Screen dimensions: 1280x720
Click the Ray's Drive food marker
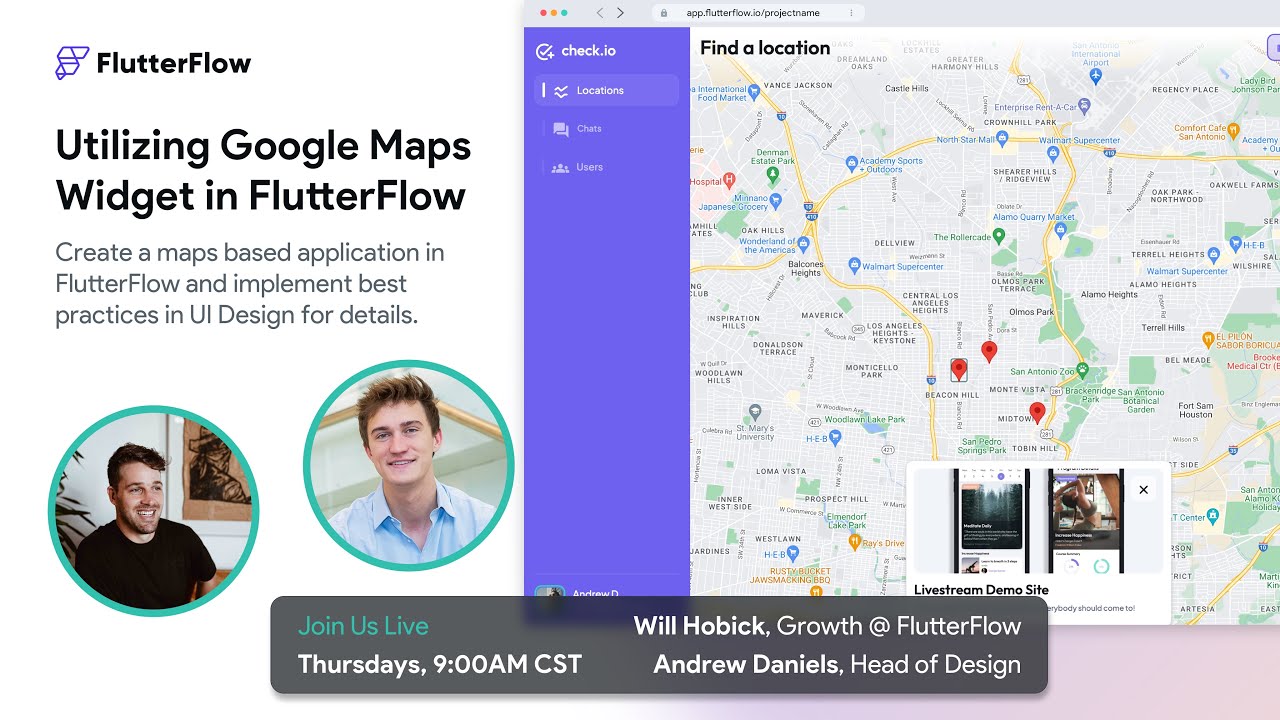pyautogui.click(x=854, y=542)
